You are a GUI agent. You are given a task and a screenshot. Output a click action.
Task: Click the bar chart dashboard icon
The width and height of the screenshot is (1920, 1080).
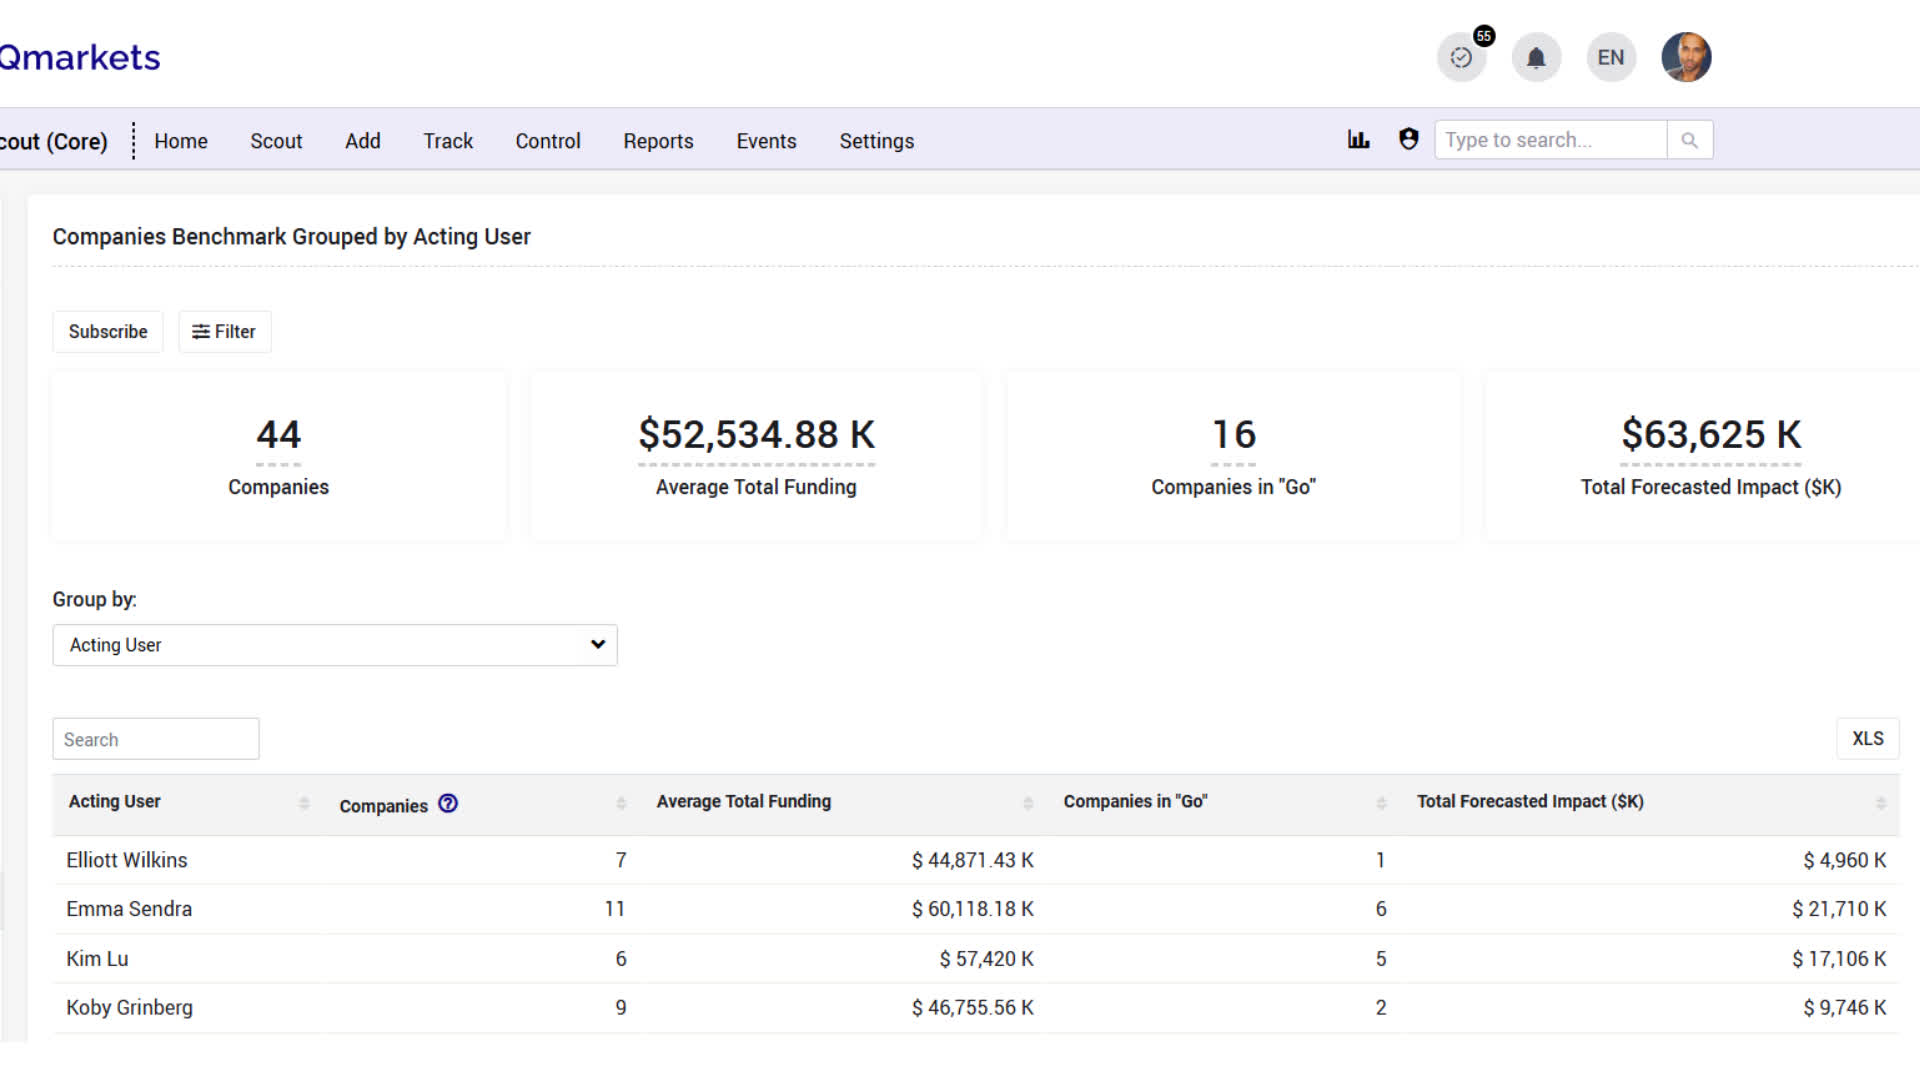(1358, 140)
